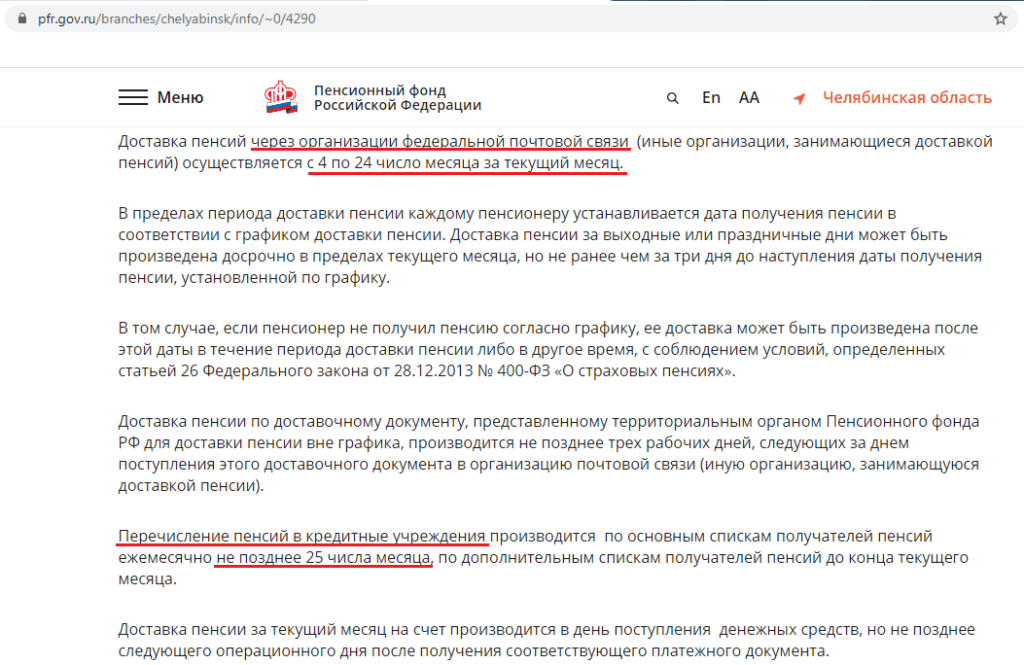Screen dimensions: 1024x665
Task: Click Пенсионный фонд Российской Федерации title
Action: click(x=397, y=97)
